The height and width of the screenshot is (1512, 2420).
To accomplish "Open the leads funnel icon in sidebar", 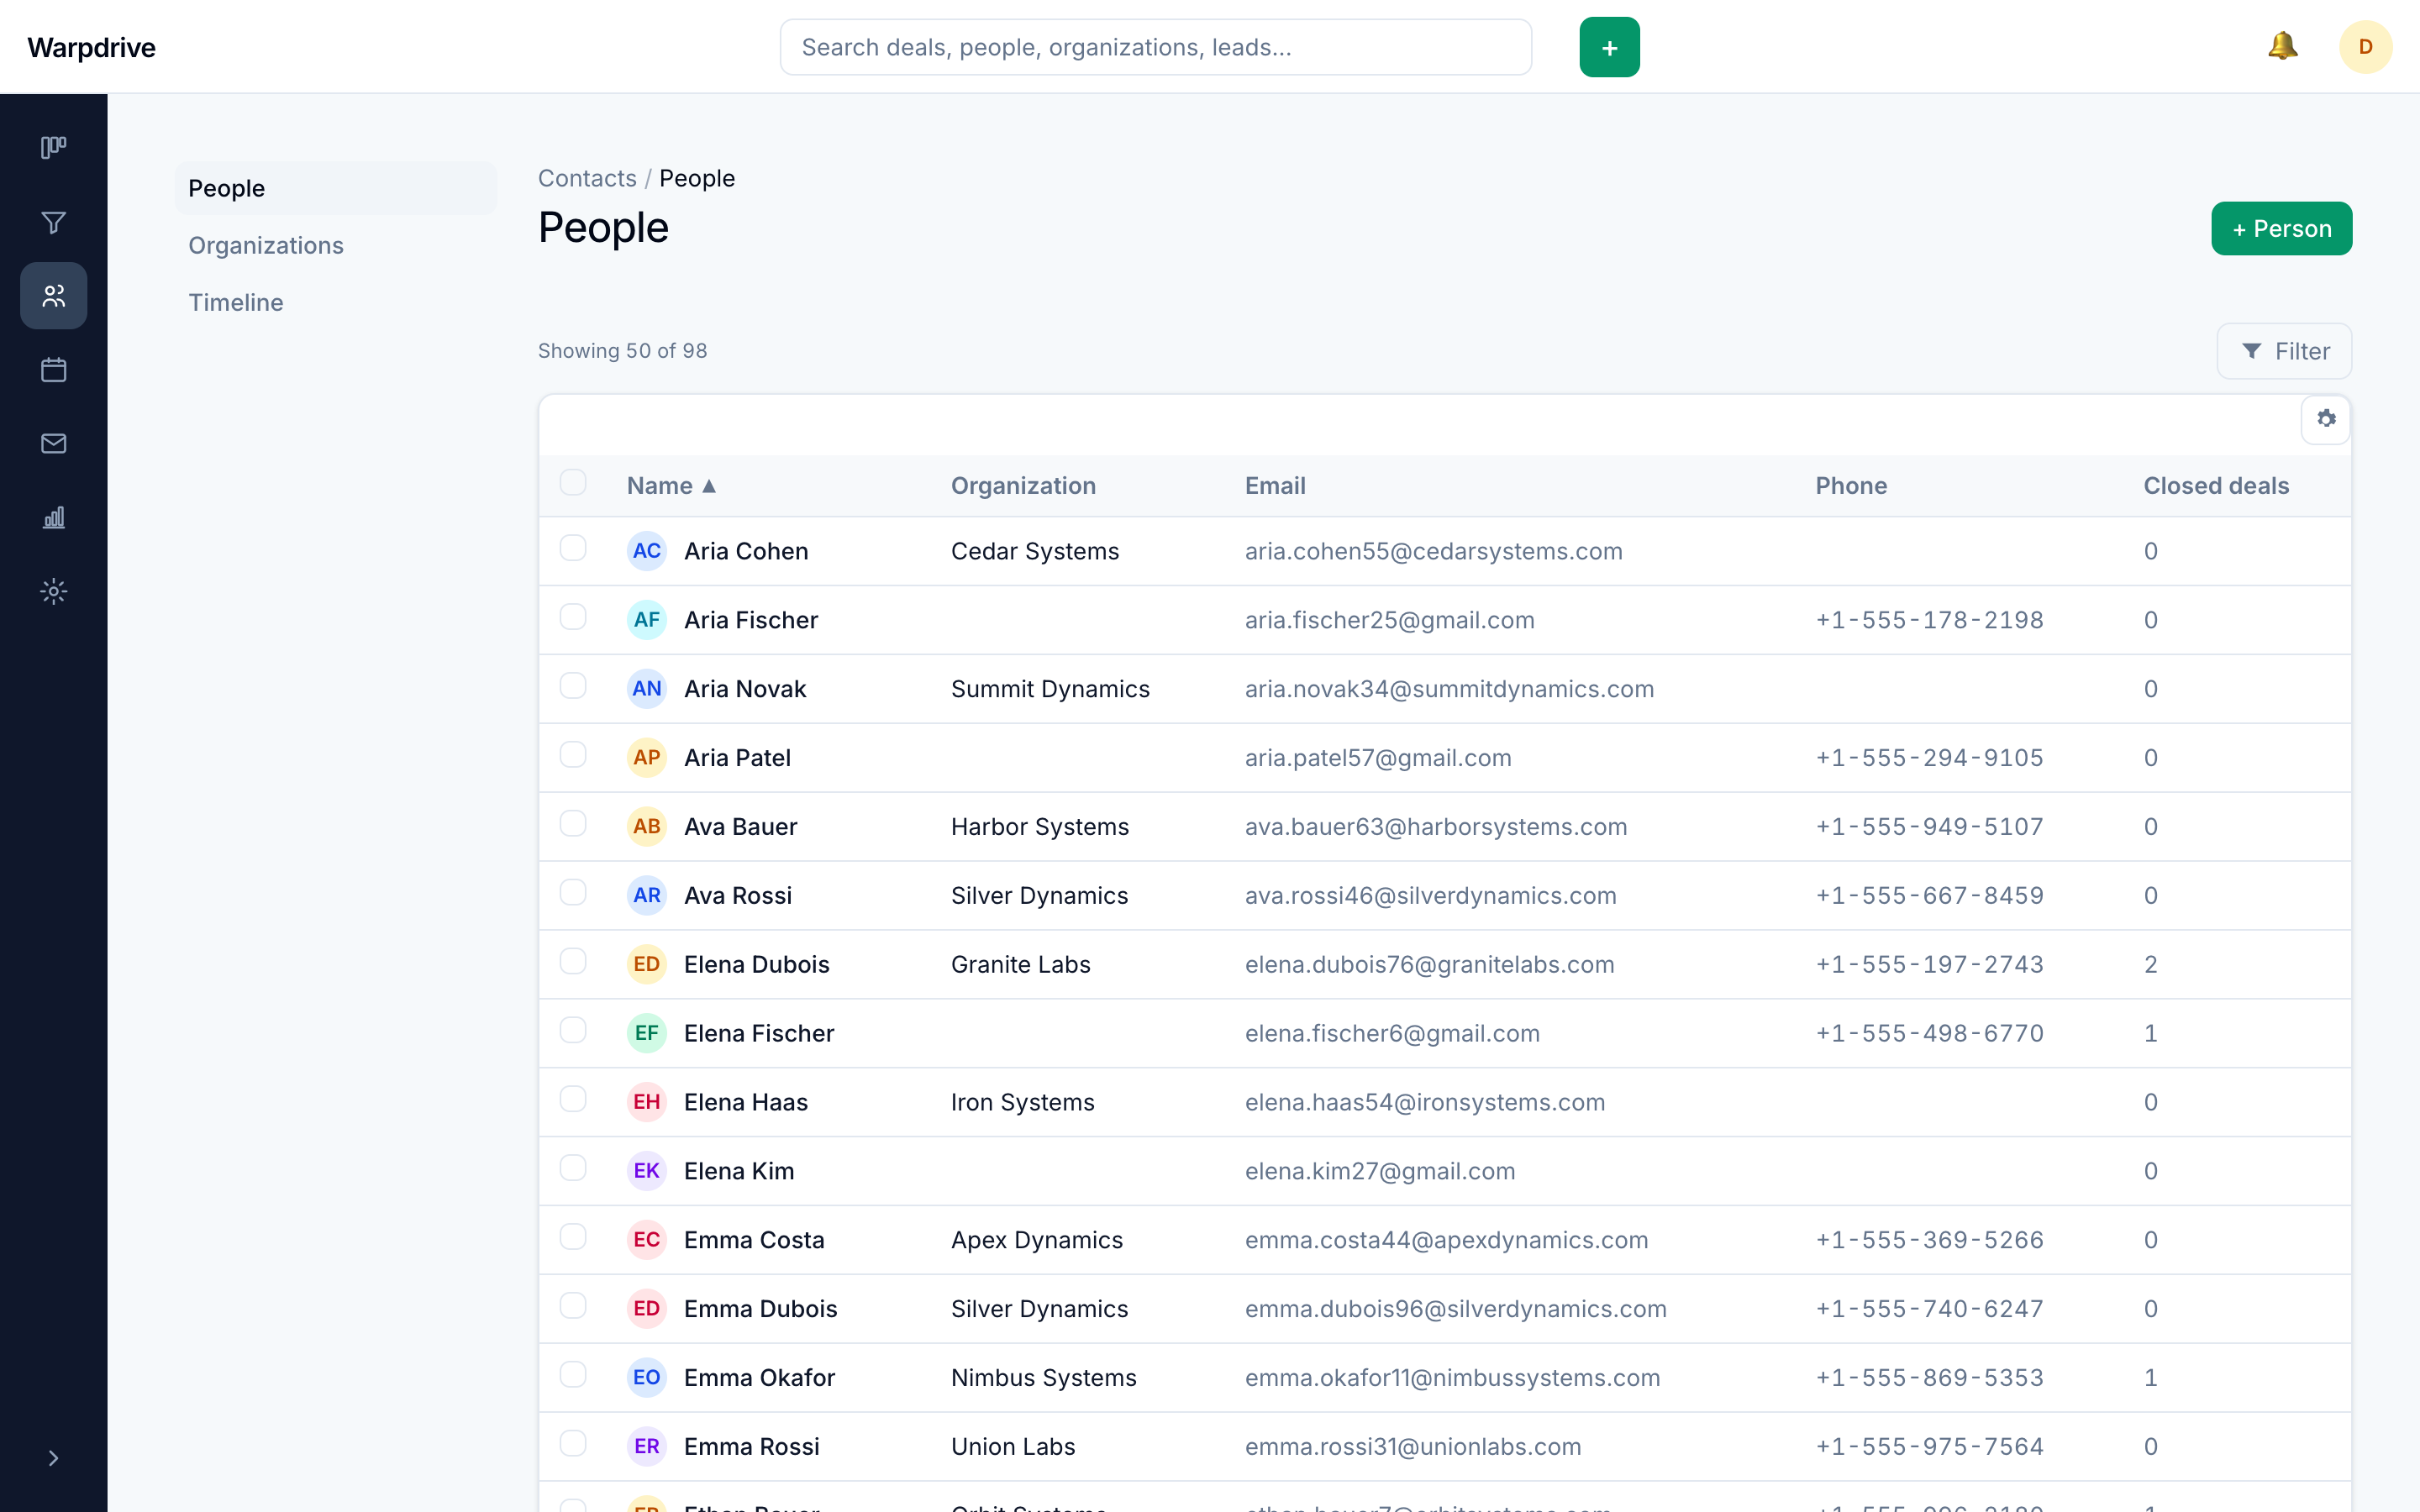I will coord(53,222).
